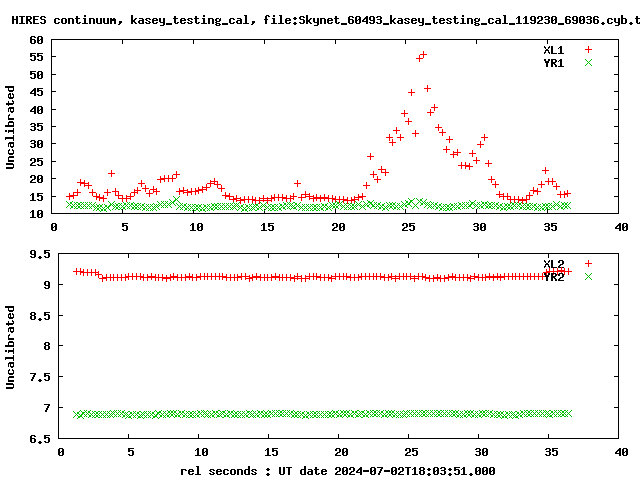Click the rel seconds UT date axis label
640x480 pixels.
[338, 471]
